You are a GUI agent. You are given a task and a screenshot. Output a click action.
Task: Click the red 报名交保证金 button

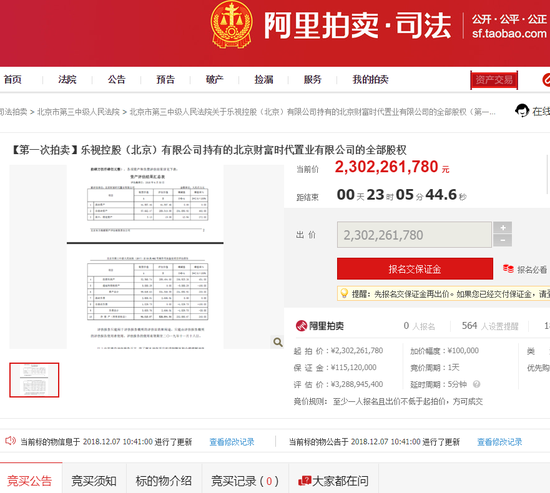pos(415,269)
